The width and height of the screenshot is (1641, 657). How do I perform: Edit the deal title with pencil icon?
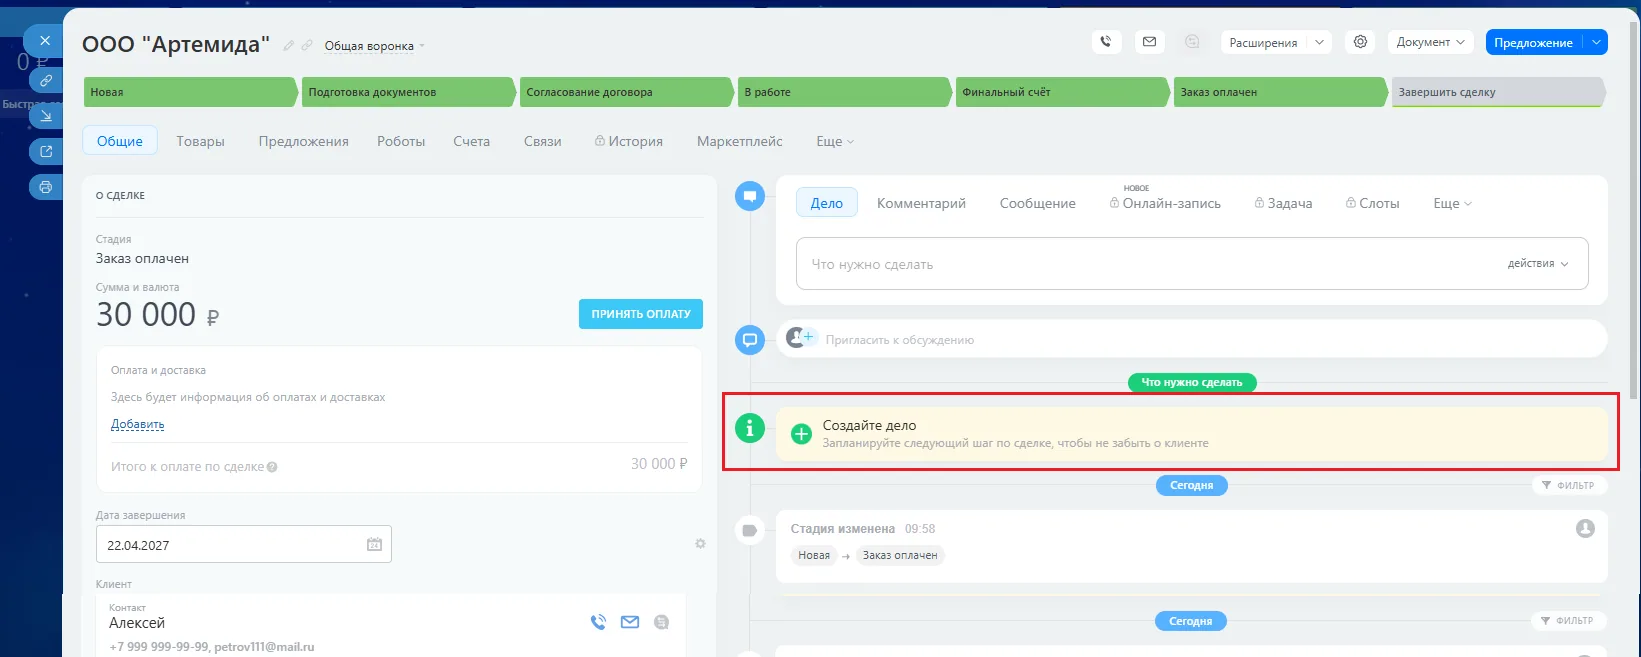coord(289,45)
